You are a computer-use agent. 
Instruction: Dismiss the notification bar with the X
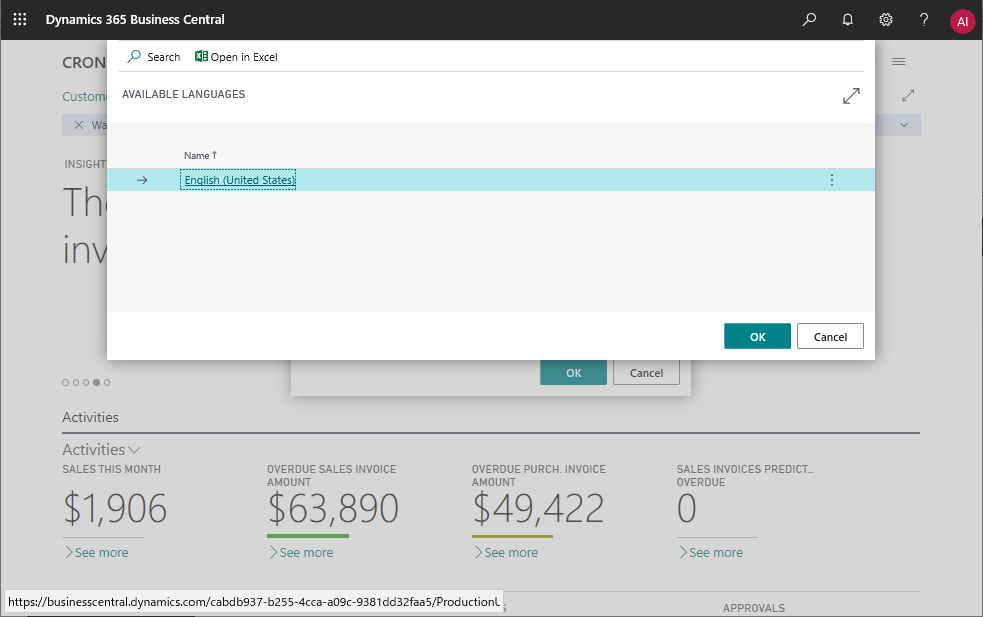pyautogui.click(x=78, y=125)
